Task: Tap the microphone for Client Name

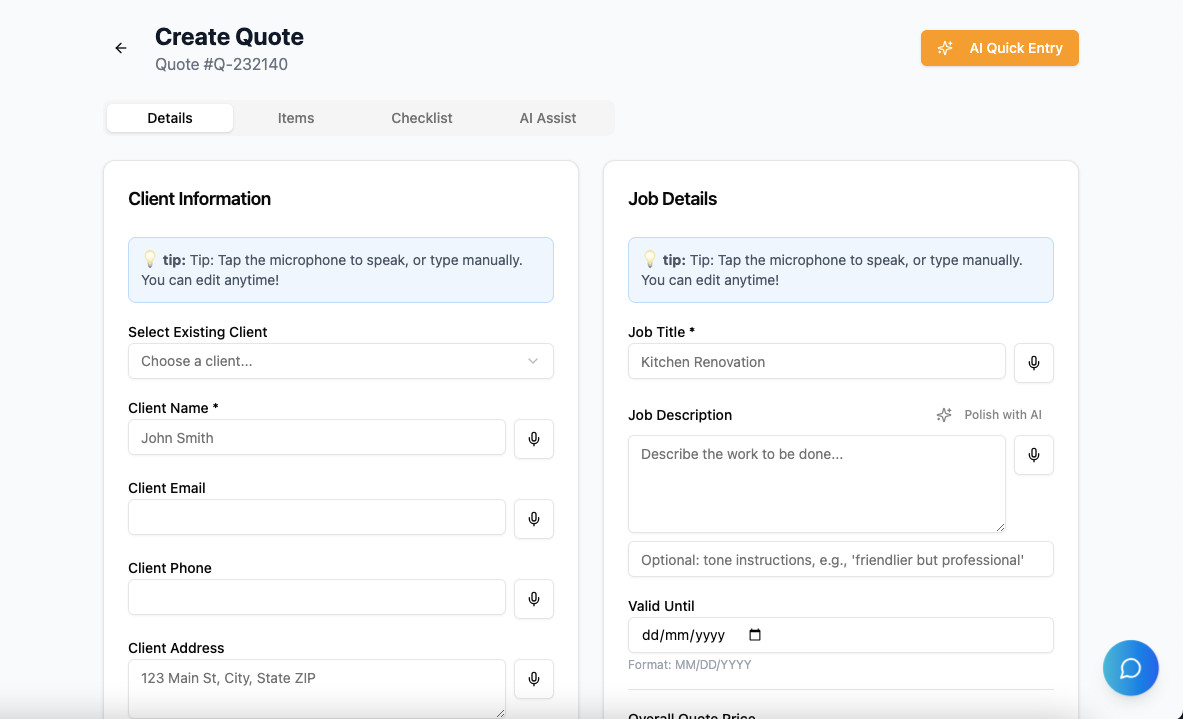Action: [x=533, y=439]
